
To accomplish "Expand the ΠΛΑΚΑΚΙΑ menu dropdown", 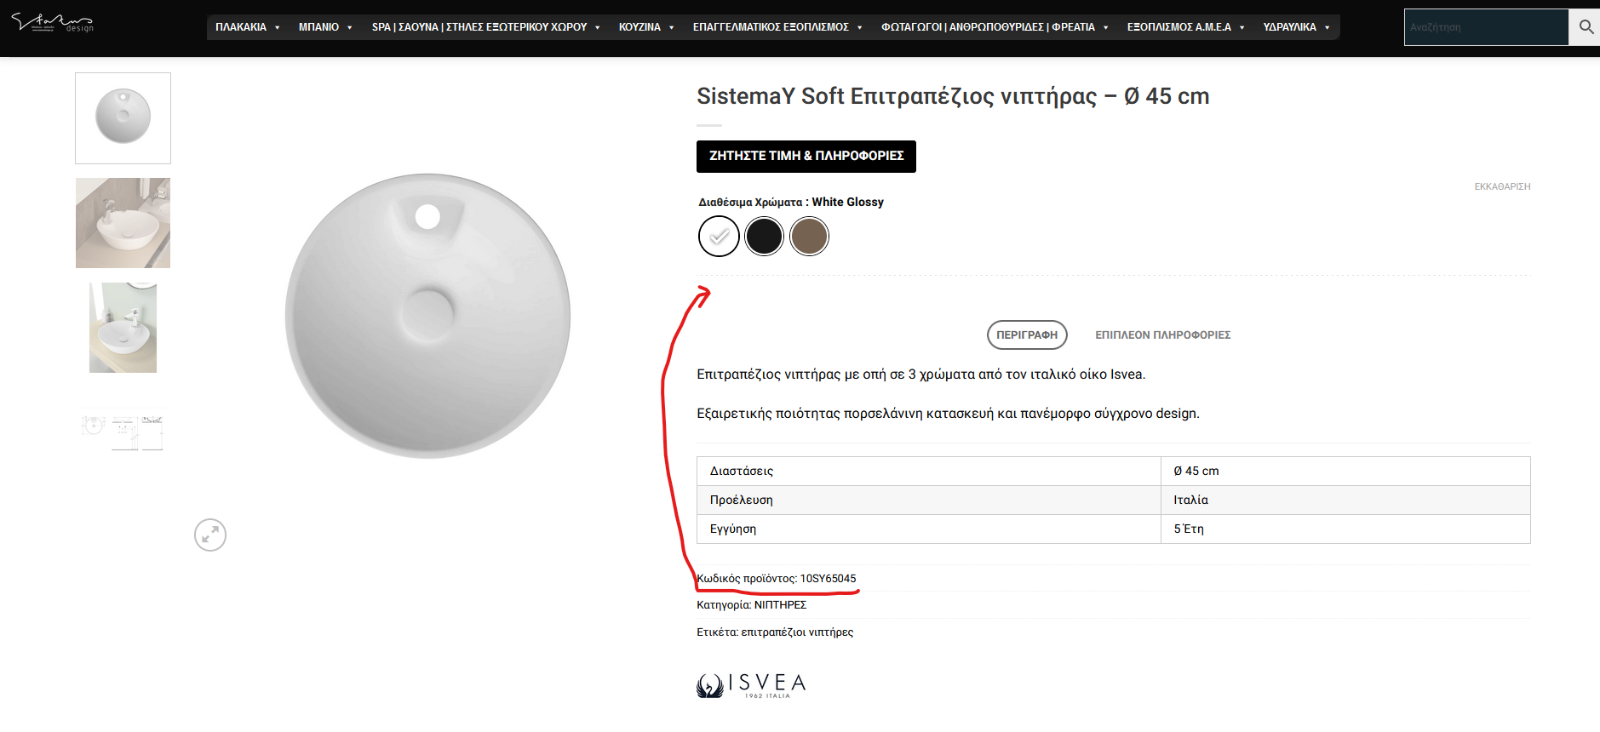I will (247, 27).
